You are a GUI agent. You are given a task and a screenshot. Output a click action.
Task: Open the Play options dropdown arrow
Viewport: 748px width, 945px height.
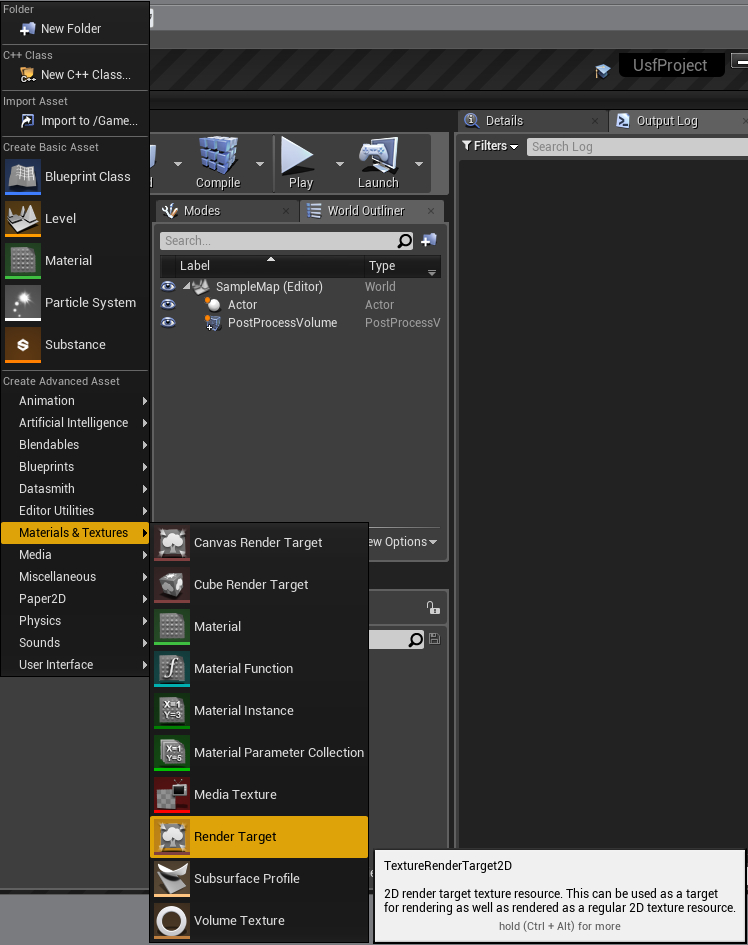click(340, 164)
